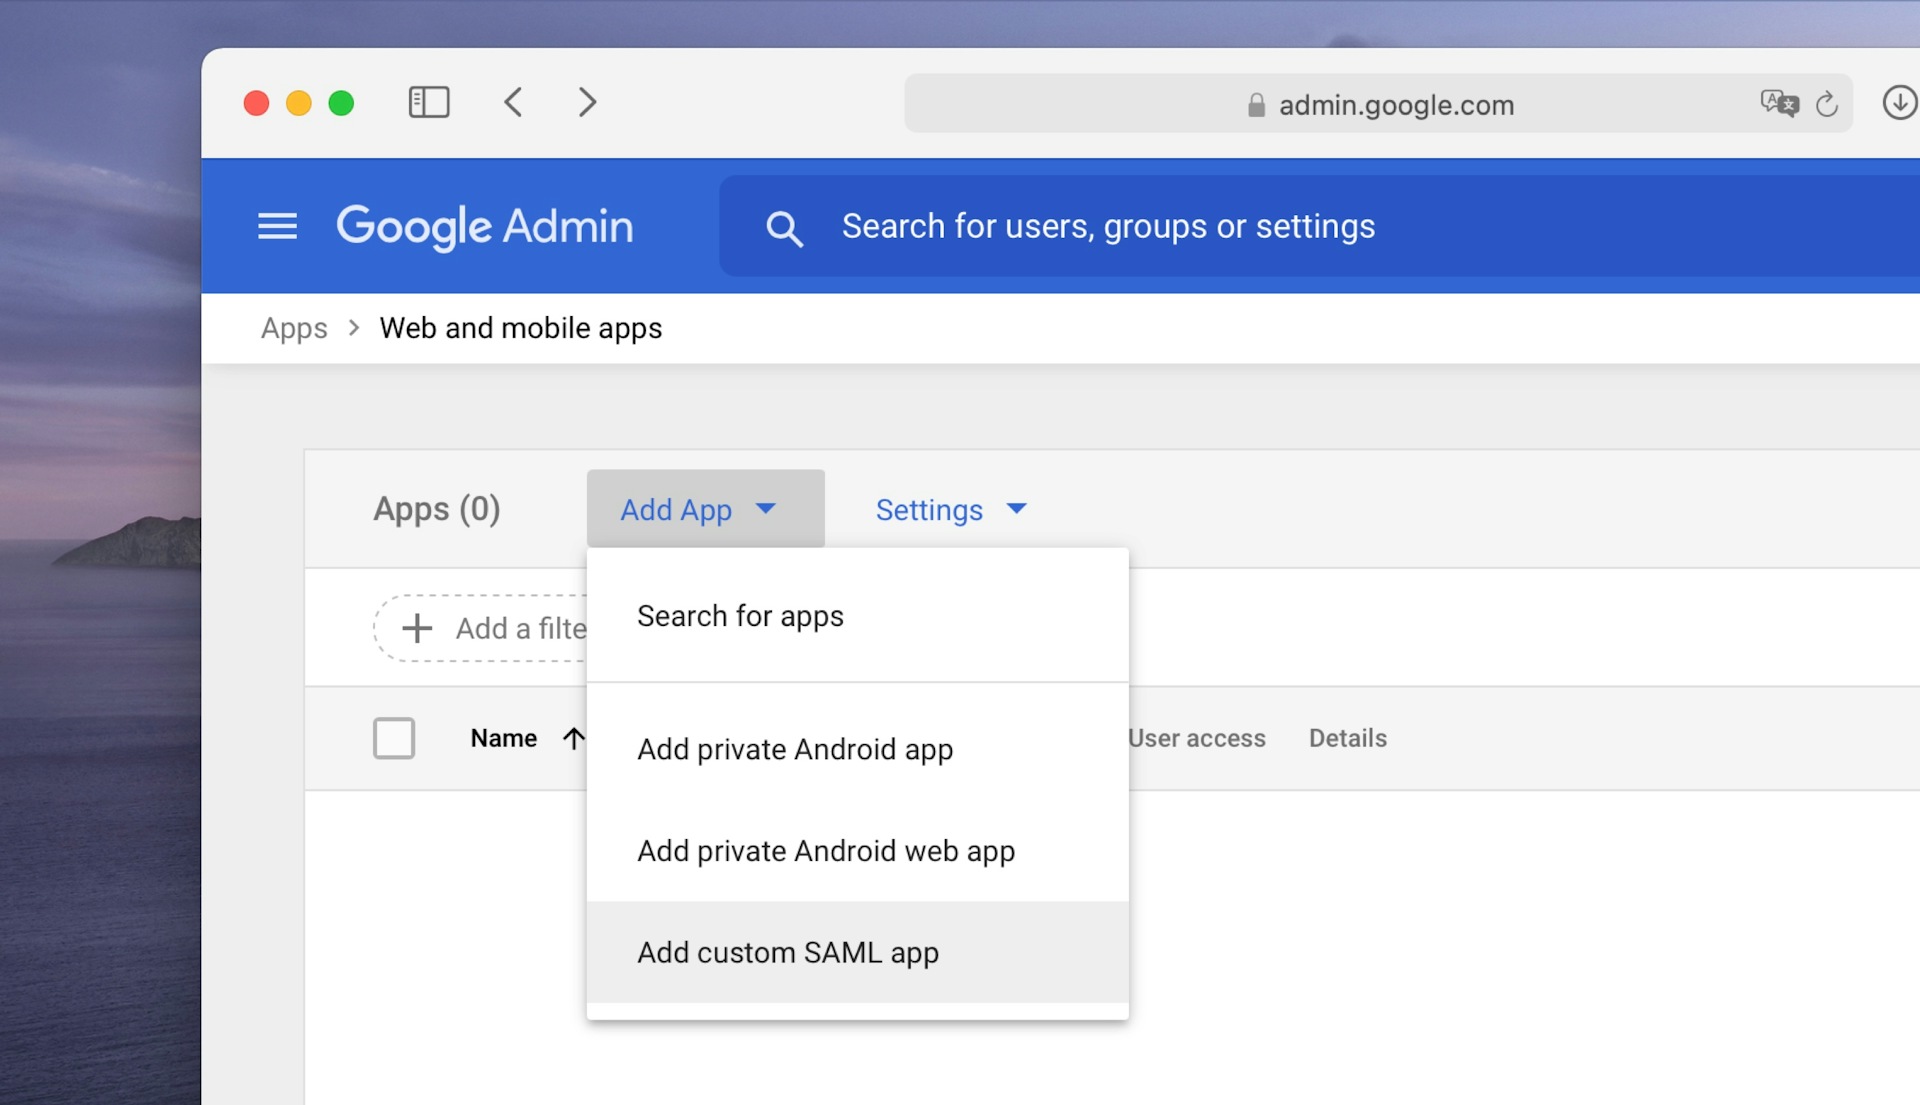The image size is (1920, 1105).
Task: Click the plus icon in Add a filter
Action: tap(417, 628)
